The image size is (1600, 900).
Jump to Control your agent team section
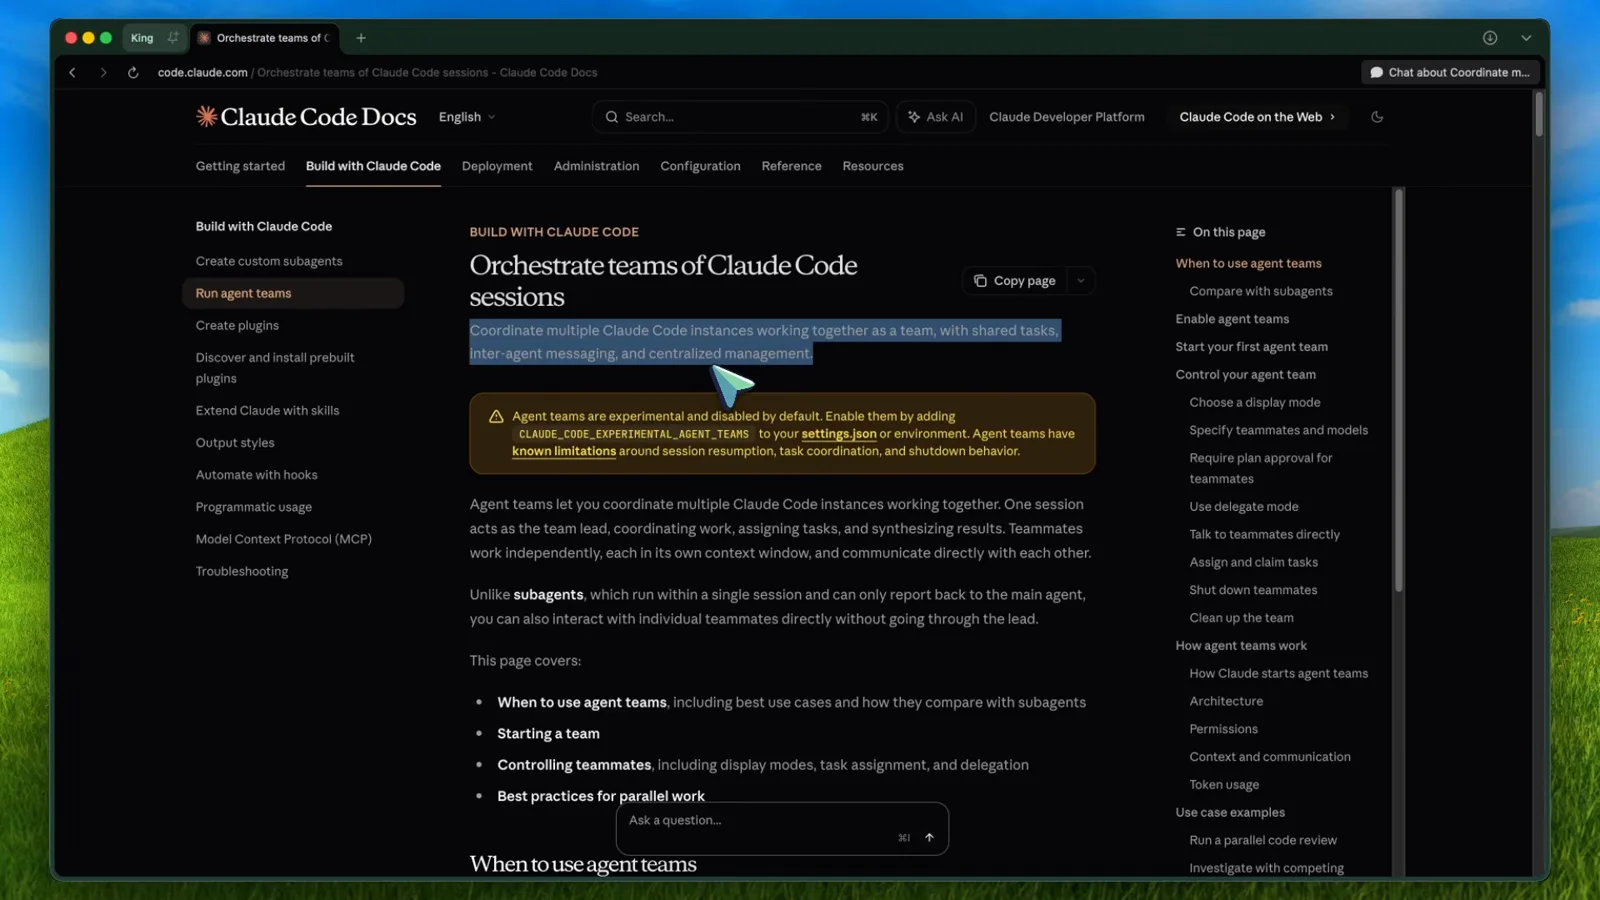[x=1246, y=375]
